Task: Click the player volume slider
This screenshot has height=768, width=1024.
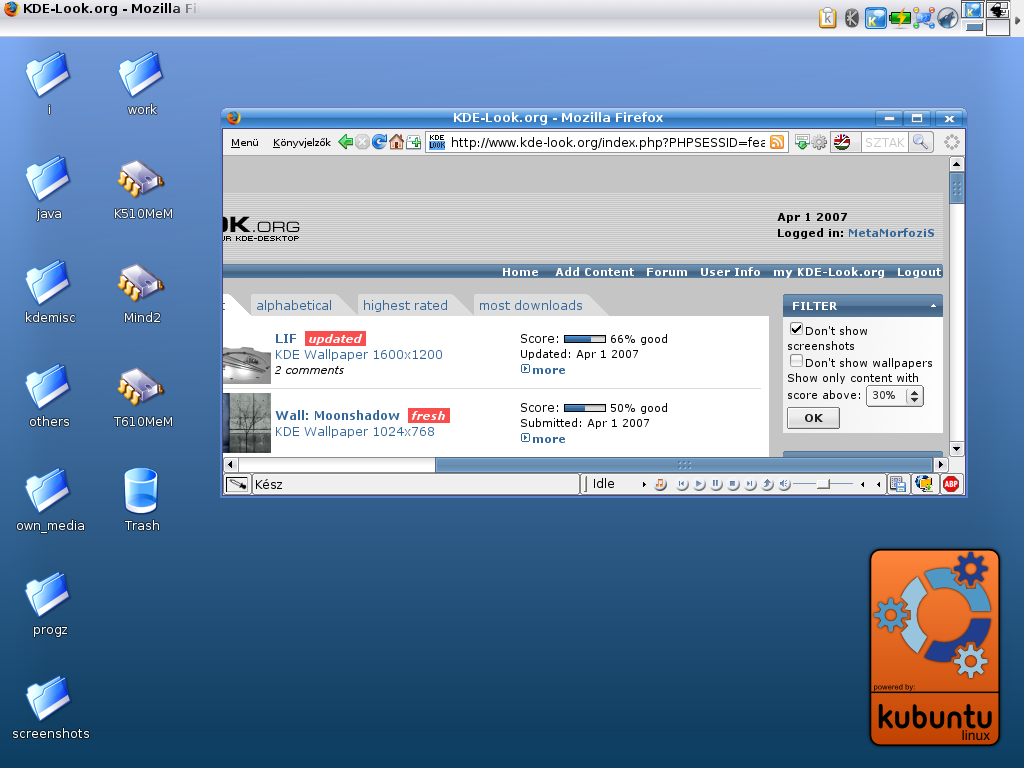Action: pos(824,484)
